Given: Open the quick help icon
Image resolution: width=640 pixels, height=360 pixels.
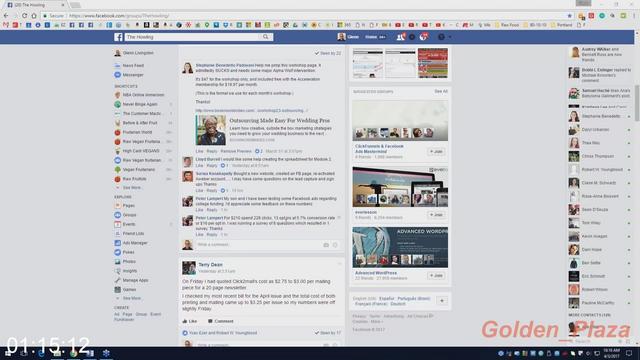Looking at the screenshot, I should 441,37.
